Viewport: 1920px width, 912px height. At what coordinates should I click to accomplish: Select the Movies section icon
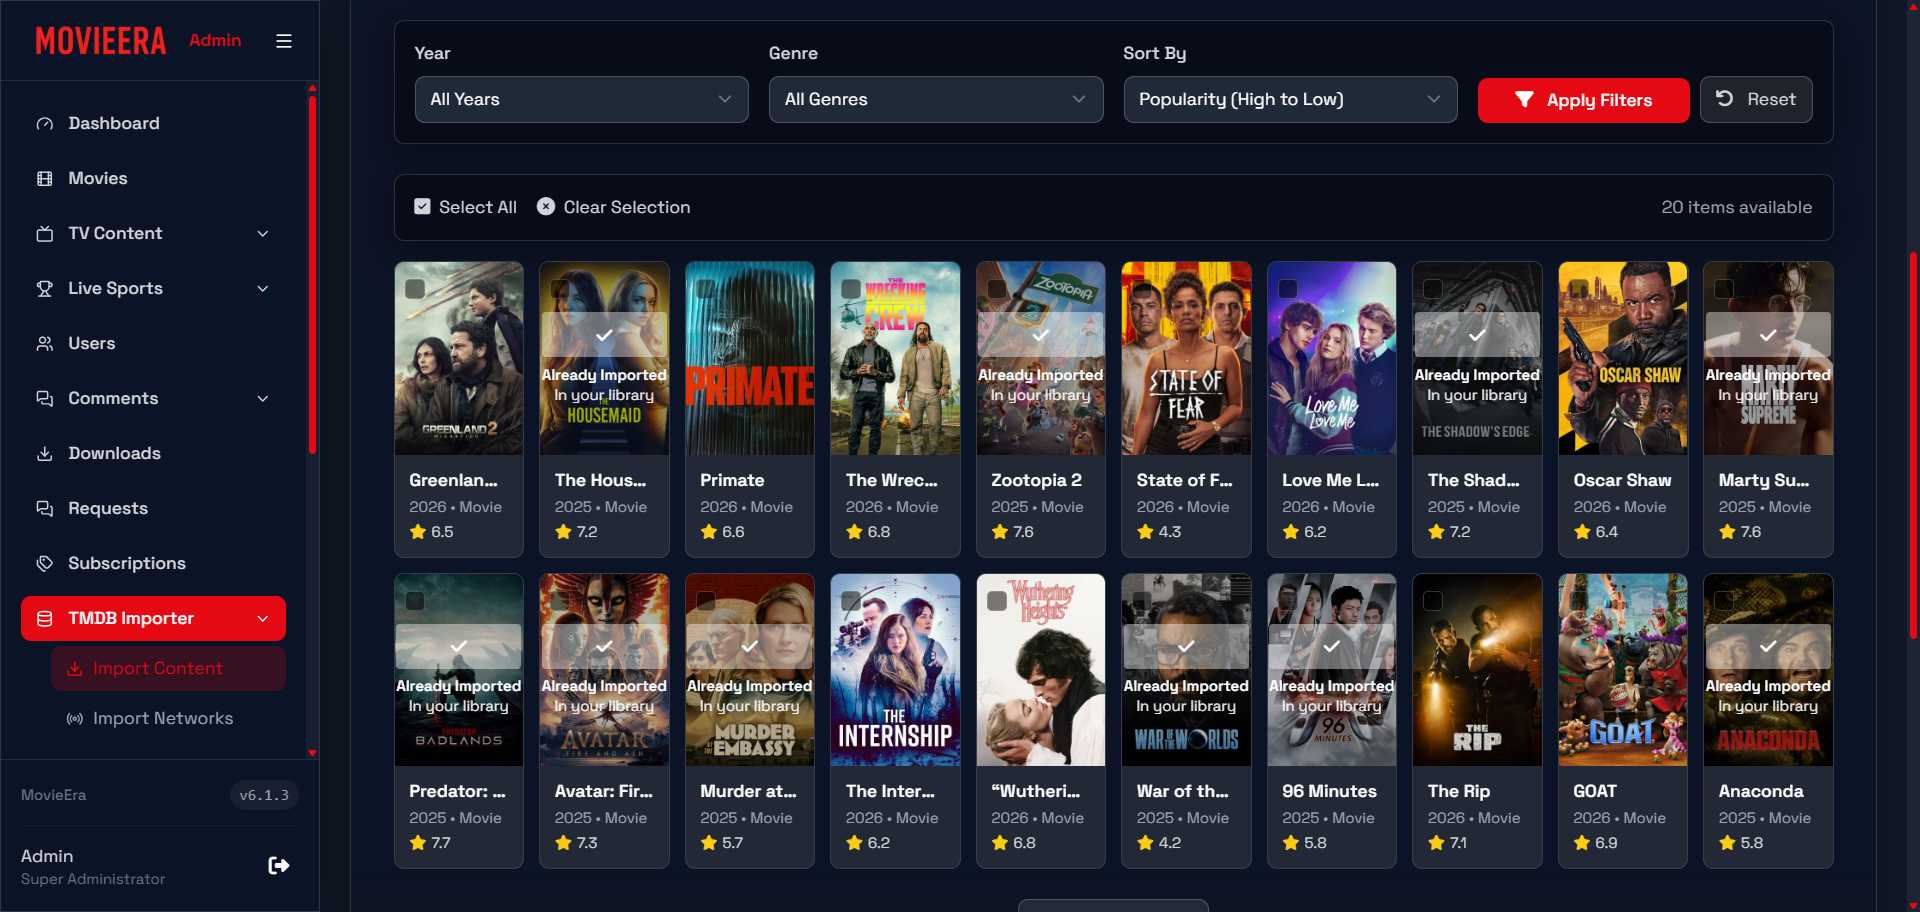pos(44,178)
